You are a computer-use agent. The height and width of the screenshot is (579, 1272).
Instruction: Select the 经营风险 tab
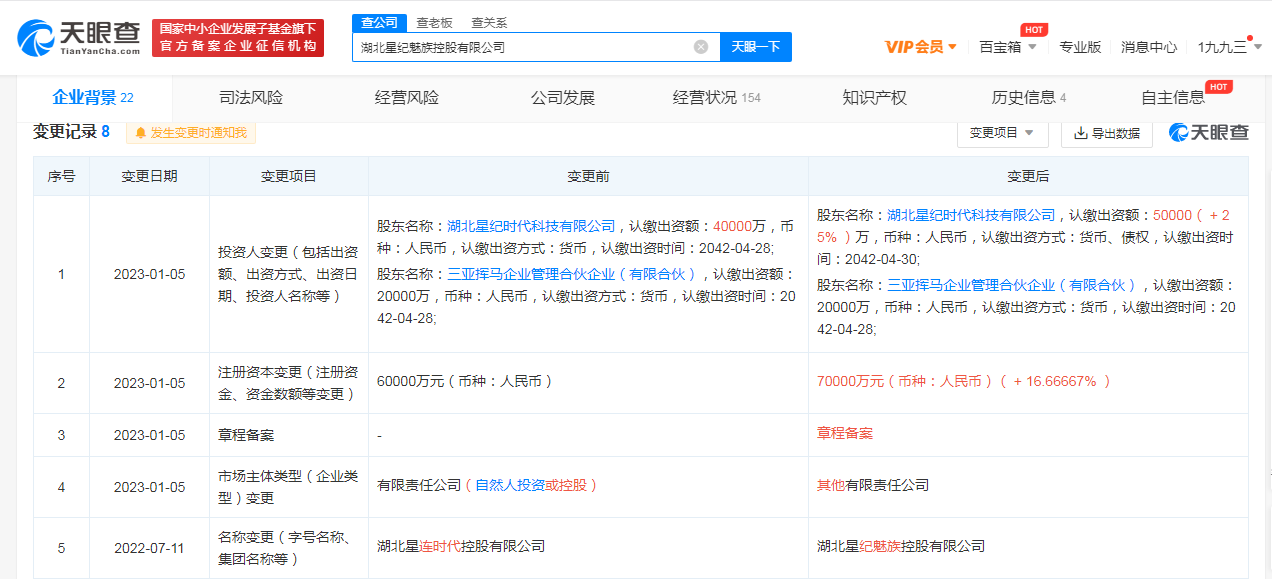pyautogui.click(x=407, y=98)
